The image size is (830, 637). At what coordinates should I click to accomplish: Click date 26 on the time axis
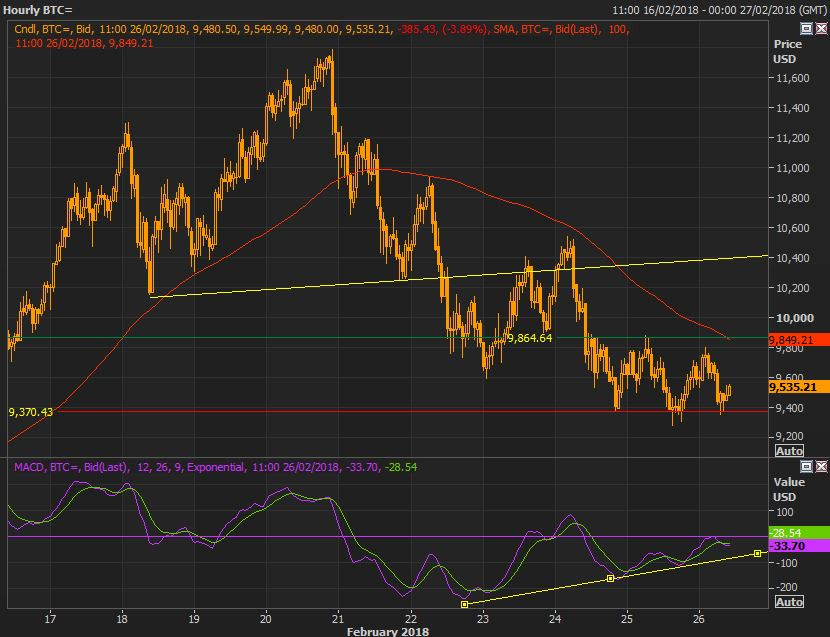[699, 618]
